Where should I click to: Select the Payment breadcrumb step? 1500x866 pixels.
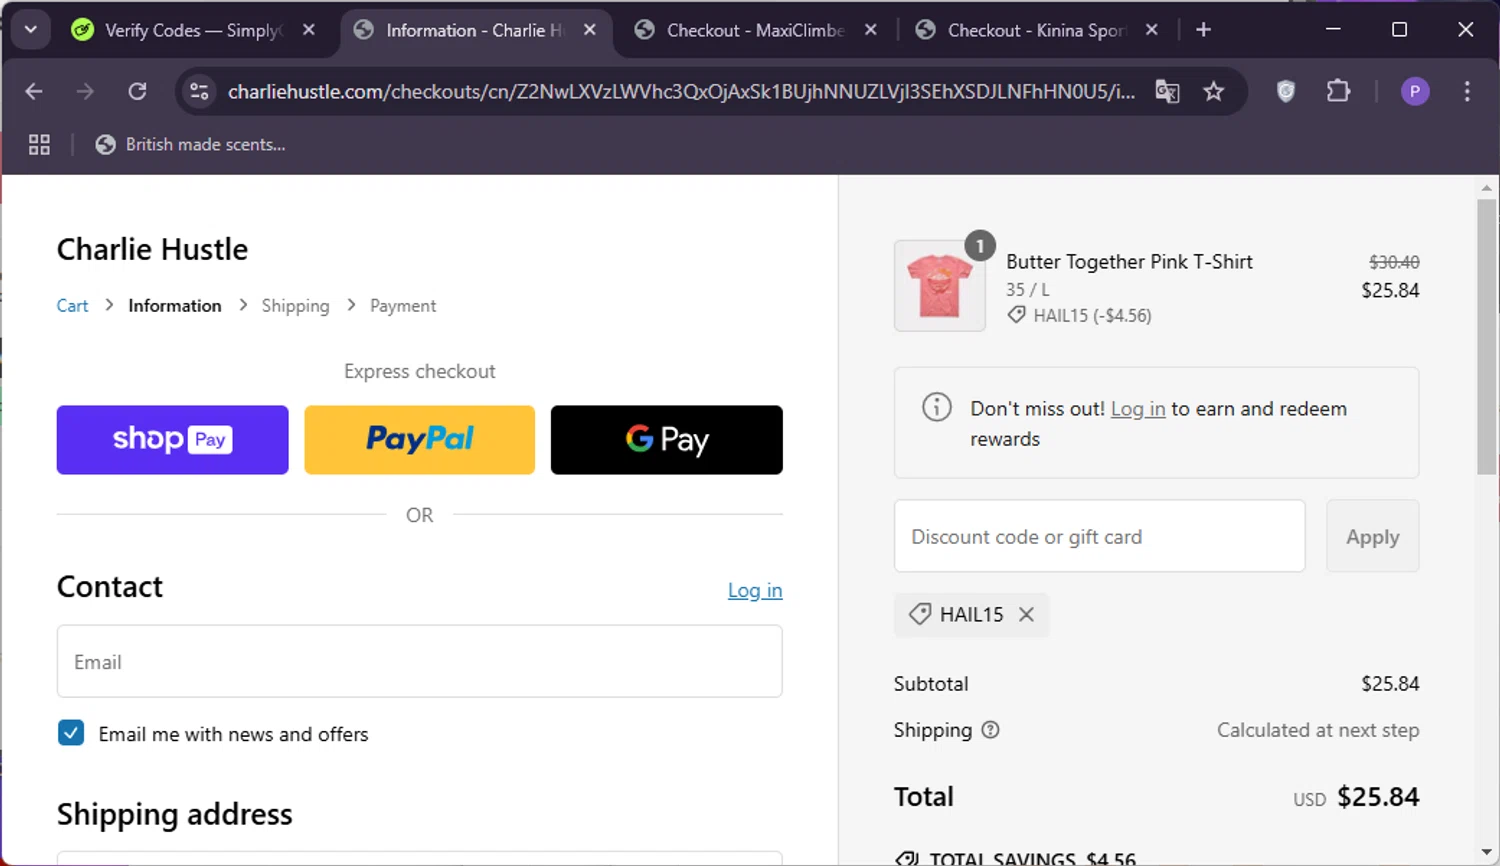[x=403, y=306]
